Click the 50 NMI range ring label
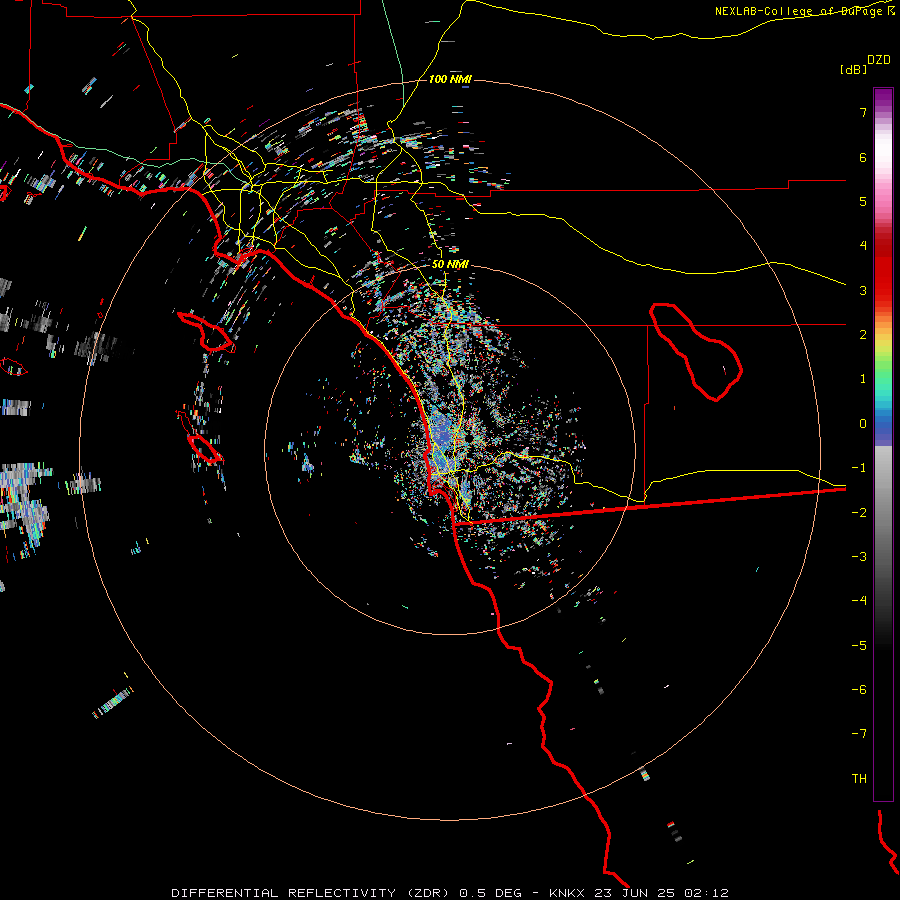This screenshot has height=900, width=900. coord(450,264)
